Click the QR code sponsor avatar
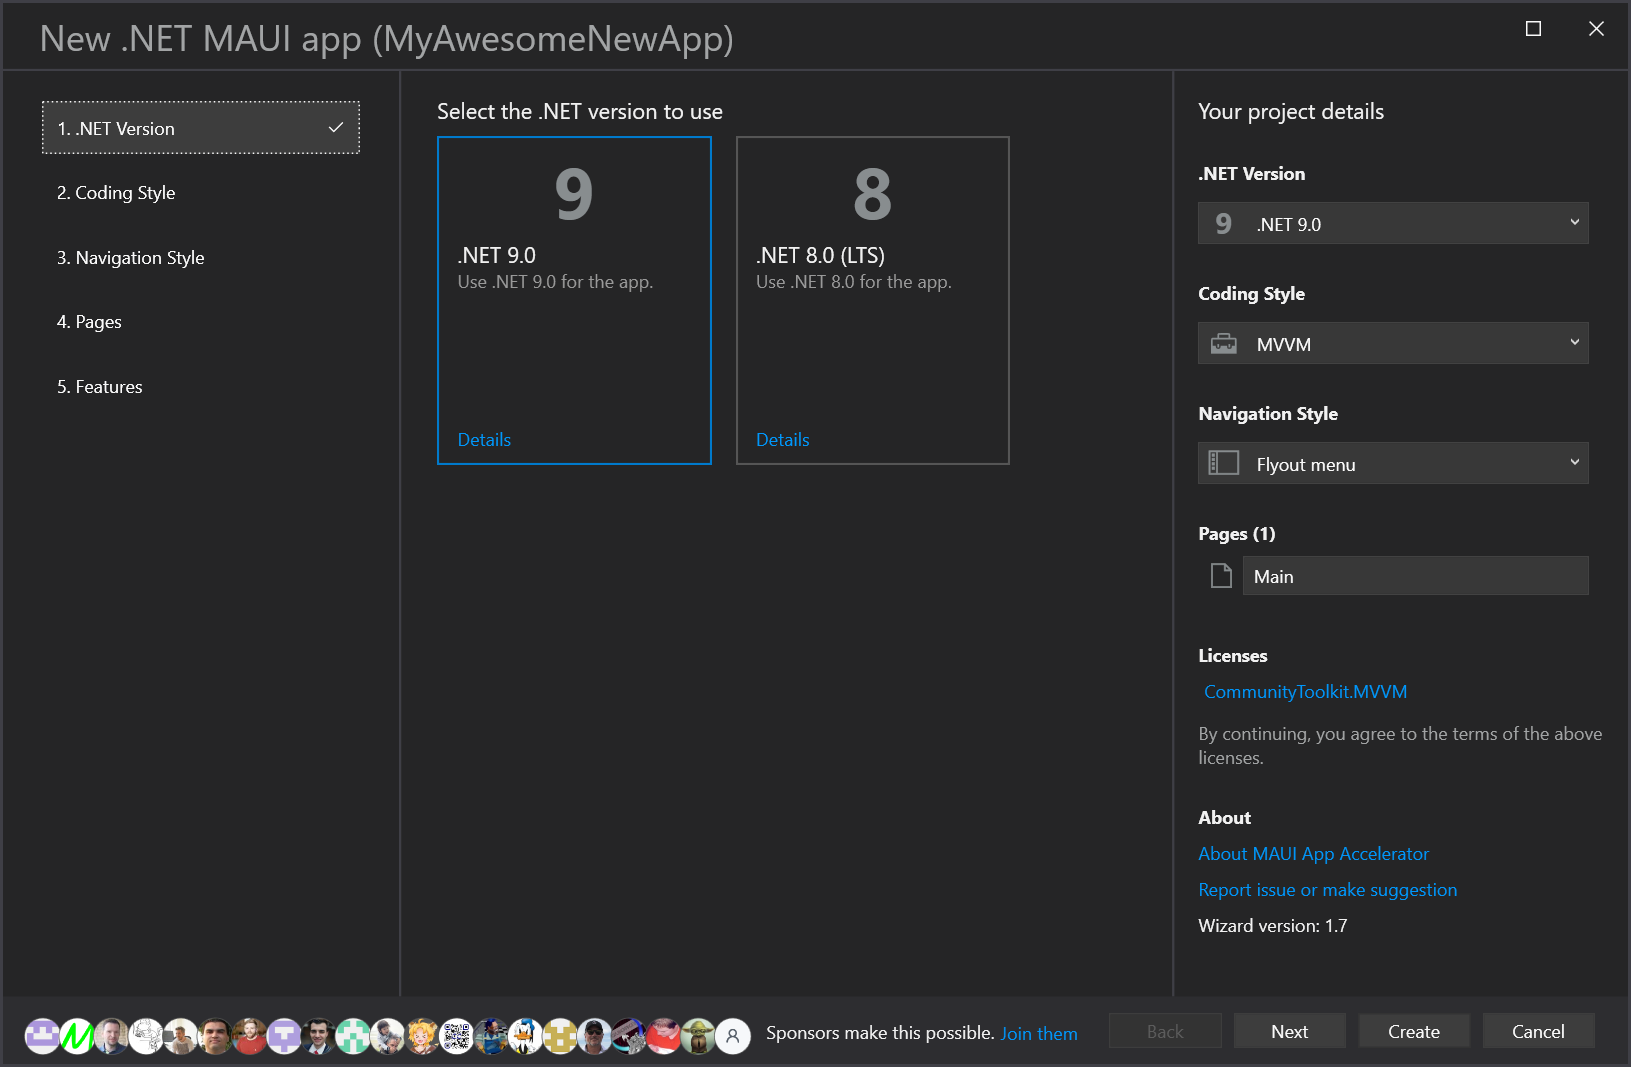1631x1067 pixels. click(456, 1036)
